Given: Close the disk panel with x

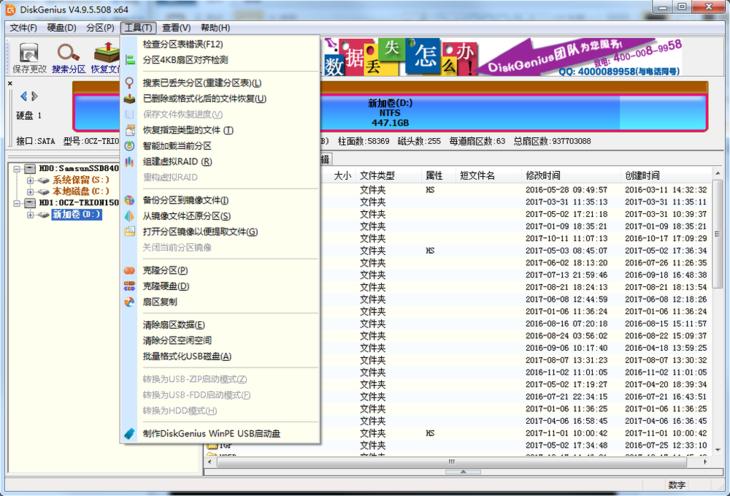Looking at the screenshot, I should (10, 83).
